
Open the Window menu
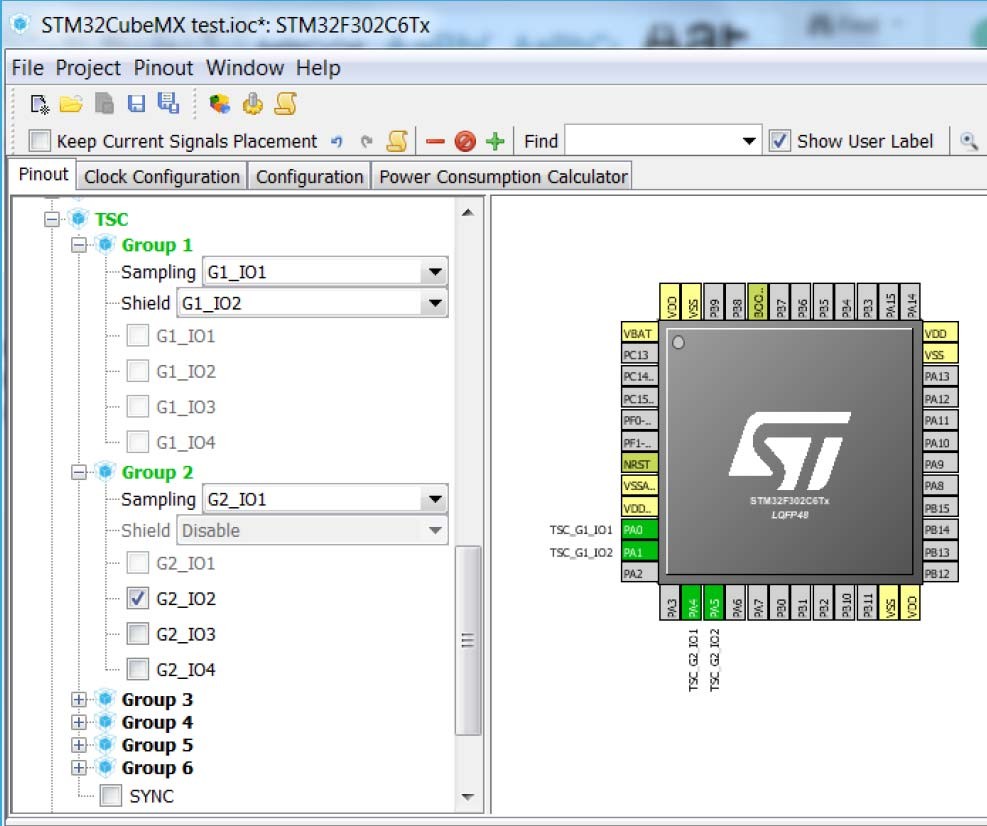tap(245, 67)
